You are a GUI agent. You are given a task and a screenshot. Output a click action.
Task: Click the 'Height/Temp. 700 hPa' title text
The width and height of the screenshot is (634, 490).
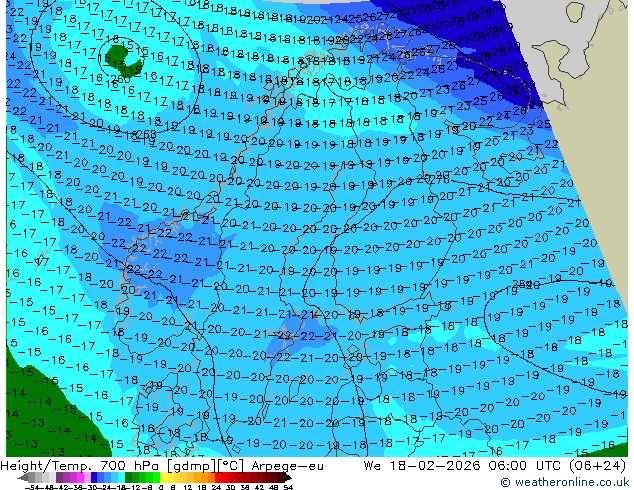(81, 466)
